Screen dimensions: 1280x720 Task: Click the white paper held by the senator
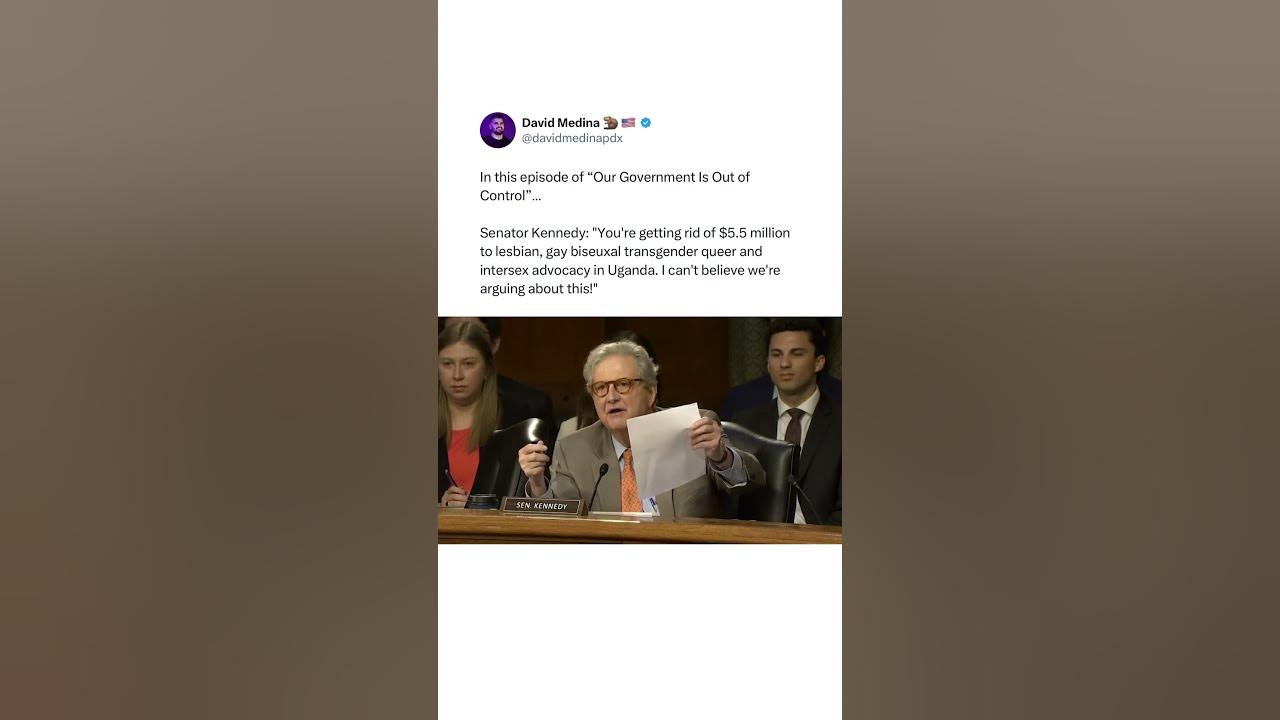[666, 450]
